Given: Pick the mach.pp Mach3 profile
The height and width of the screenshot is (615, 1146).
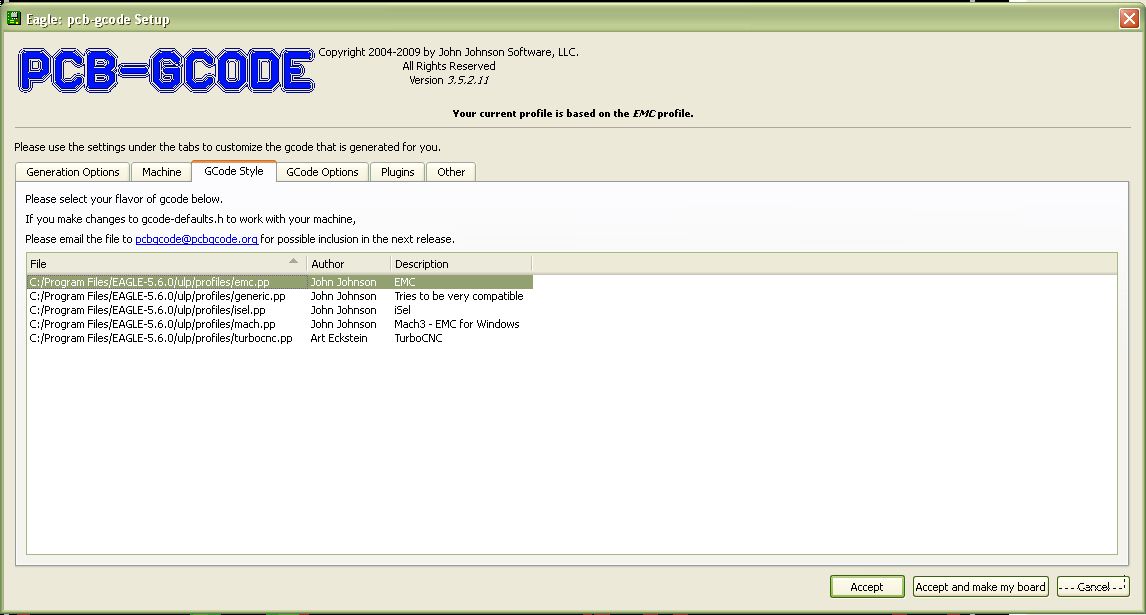Looking at the screenshot, I should click(152, 324).
